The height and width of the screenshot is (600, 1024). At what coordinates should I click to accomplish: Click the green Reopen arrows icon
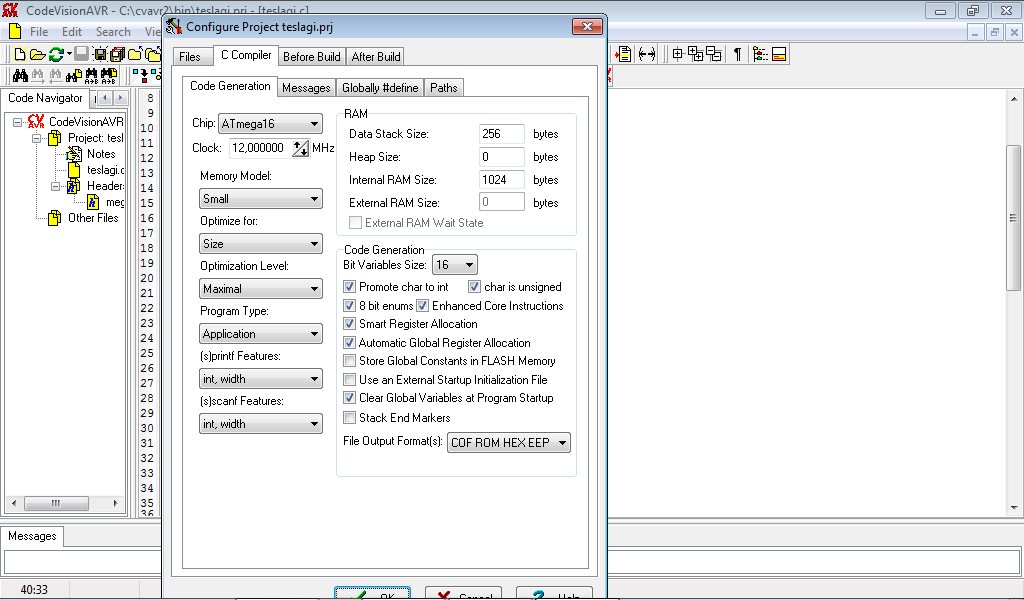[x=56, y=54]
